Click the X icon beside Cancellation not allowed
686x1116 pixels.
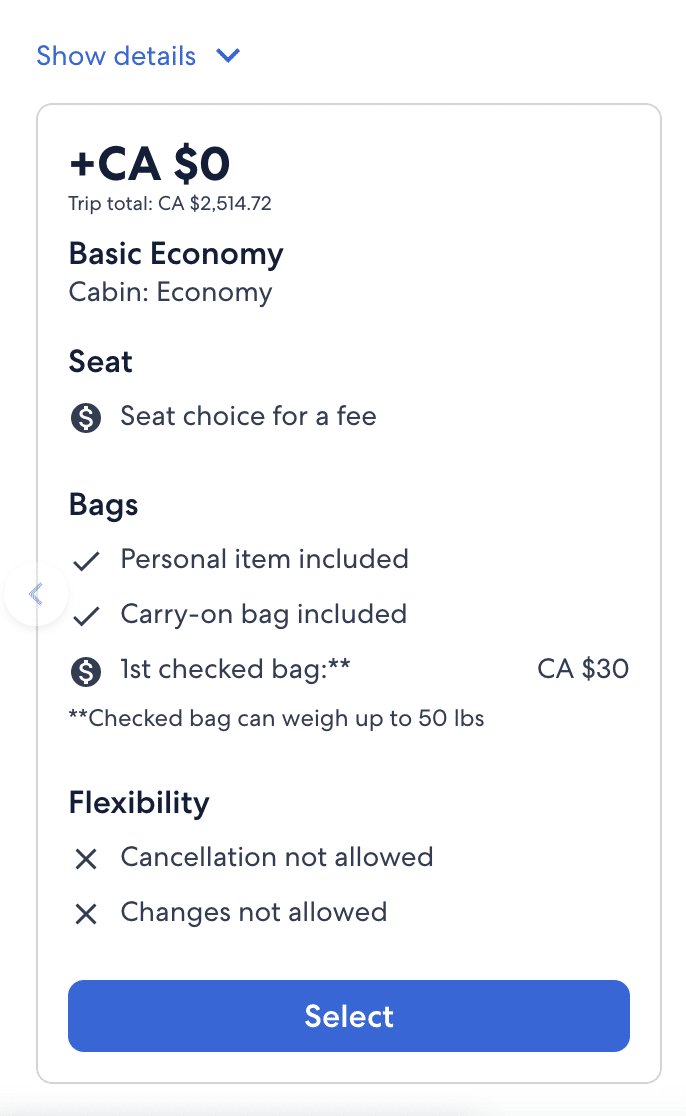coord(86,859)
